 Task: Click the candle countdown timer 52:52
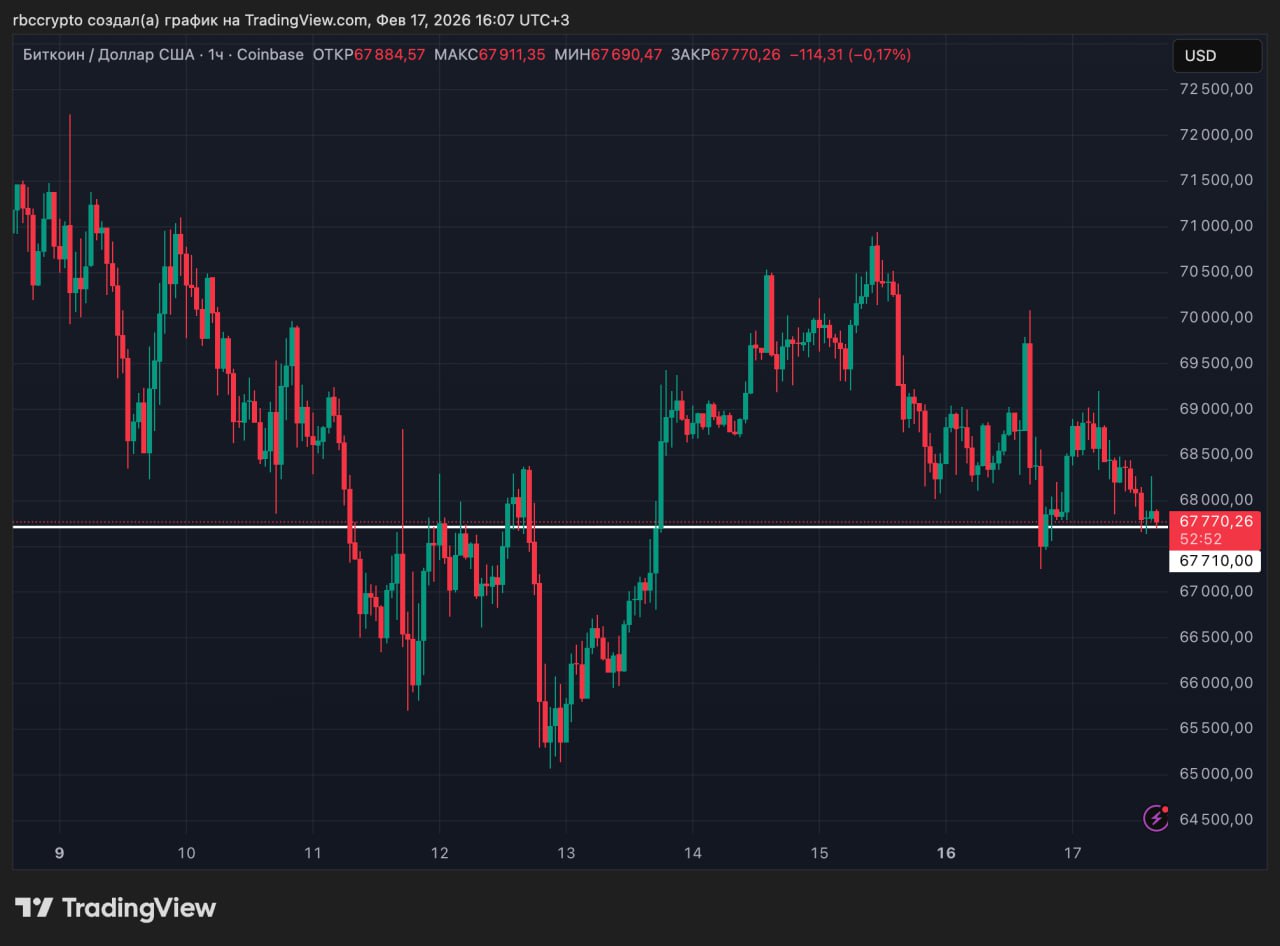coord(1200,539)
